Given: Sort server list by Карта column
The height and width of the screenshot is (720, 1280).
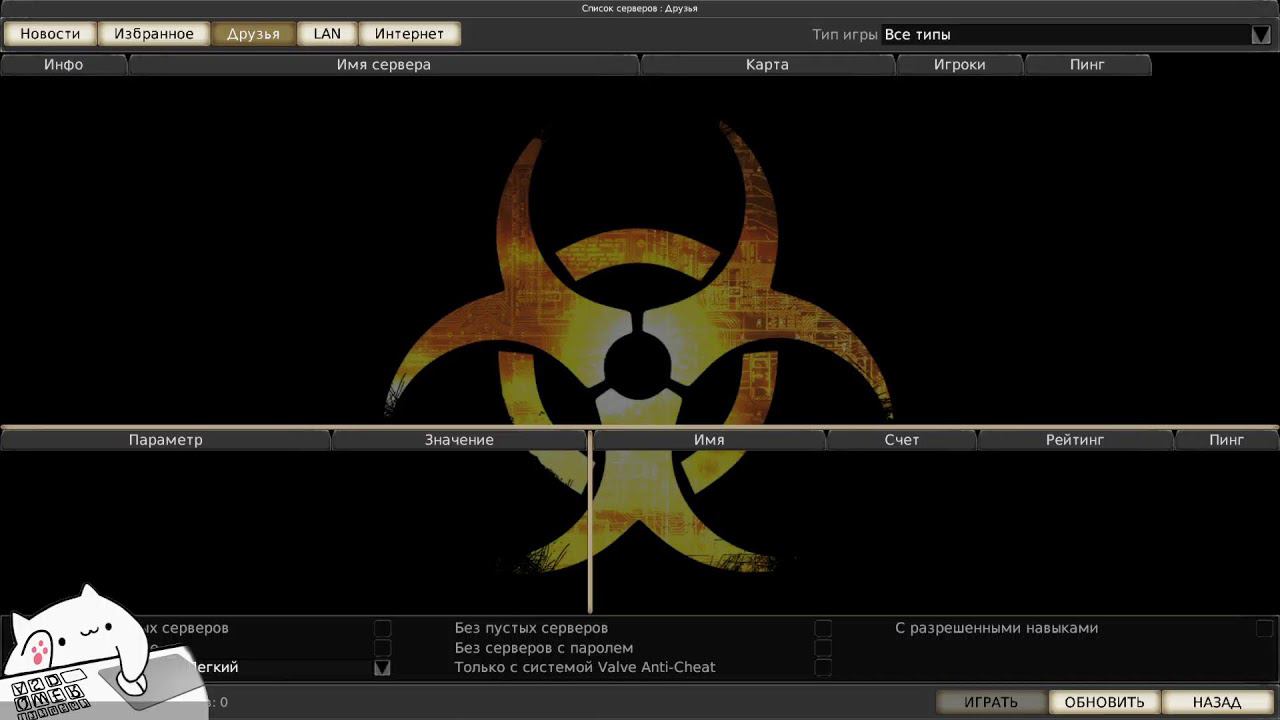Looking at the screenshot, I should coord(767,65).
